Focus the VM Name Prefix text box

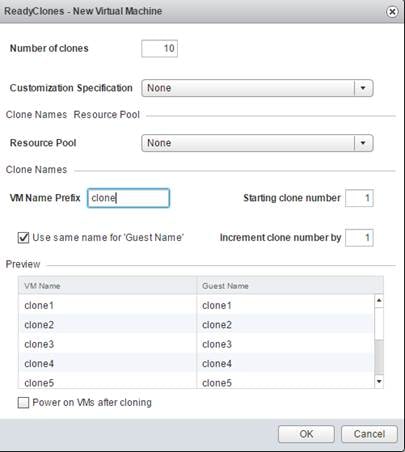click(128, 198)
